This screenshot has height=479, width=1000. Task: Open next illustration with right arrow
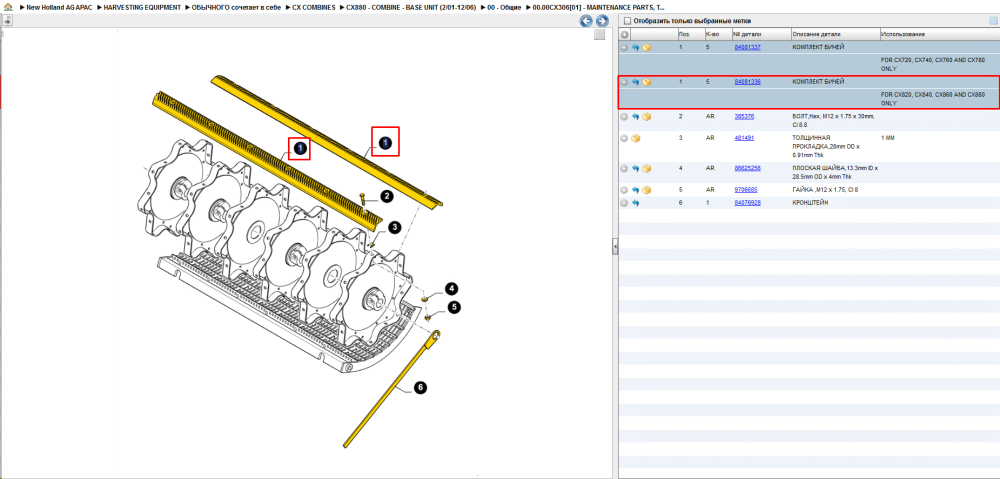click(600, 21)
